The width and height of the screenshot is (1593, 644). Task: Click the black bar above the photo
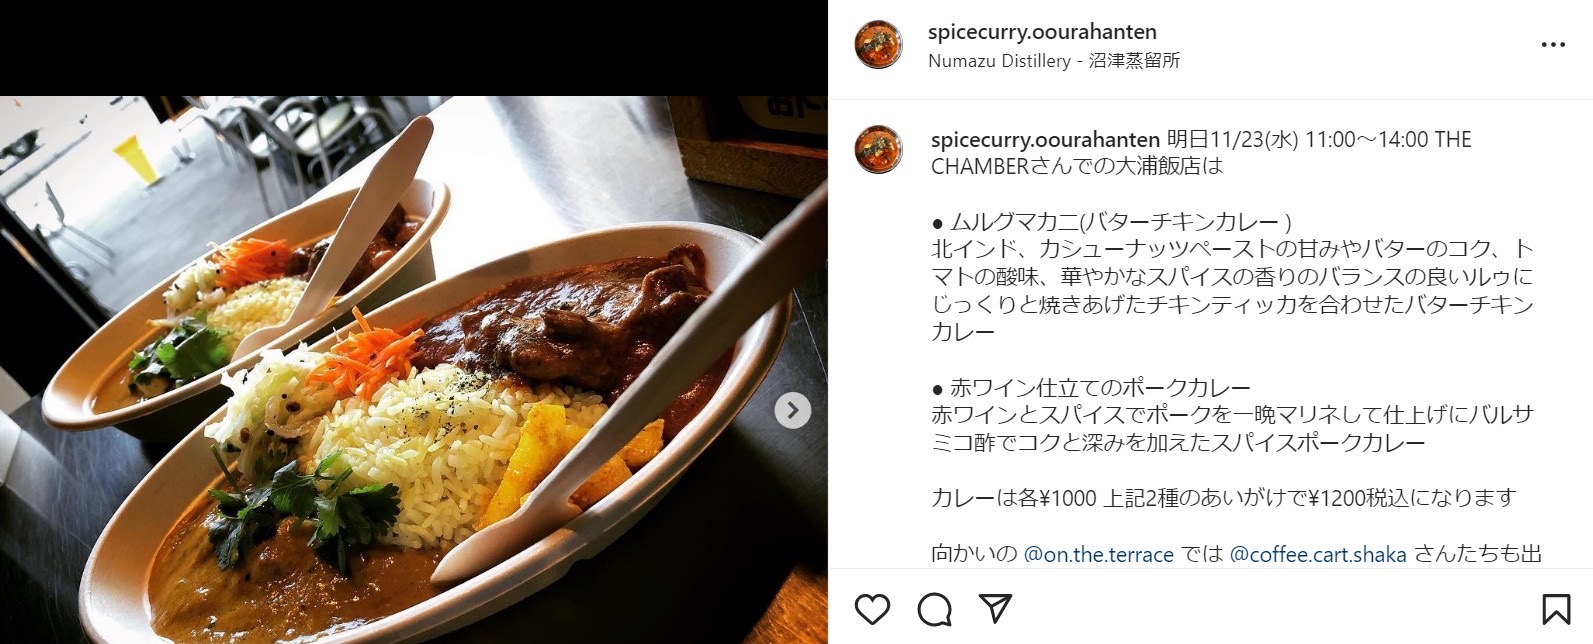(414, 48)
